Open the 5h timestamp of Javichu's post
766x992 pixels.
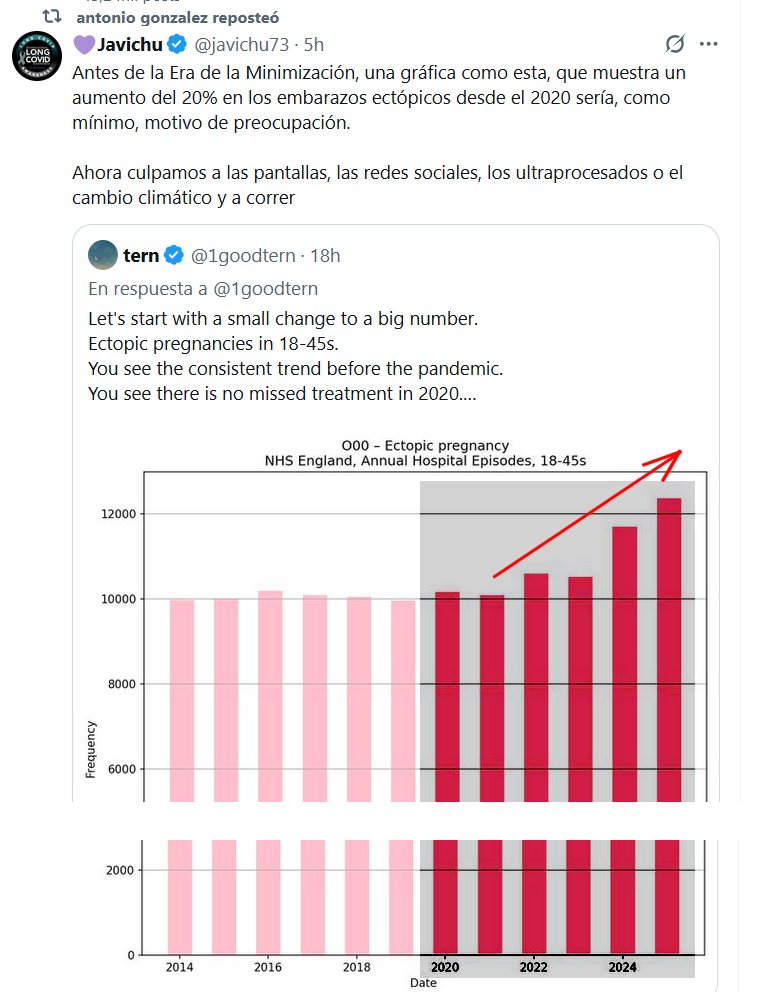pyautogui.click(x=314, y=44)
